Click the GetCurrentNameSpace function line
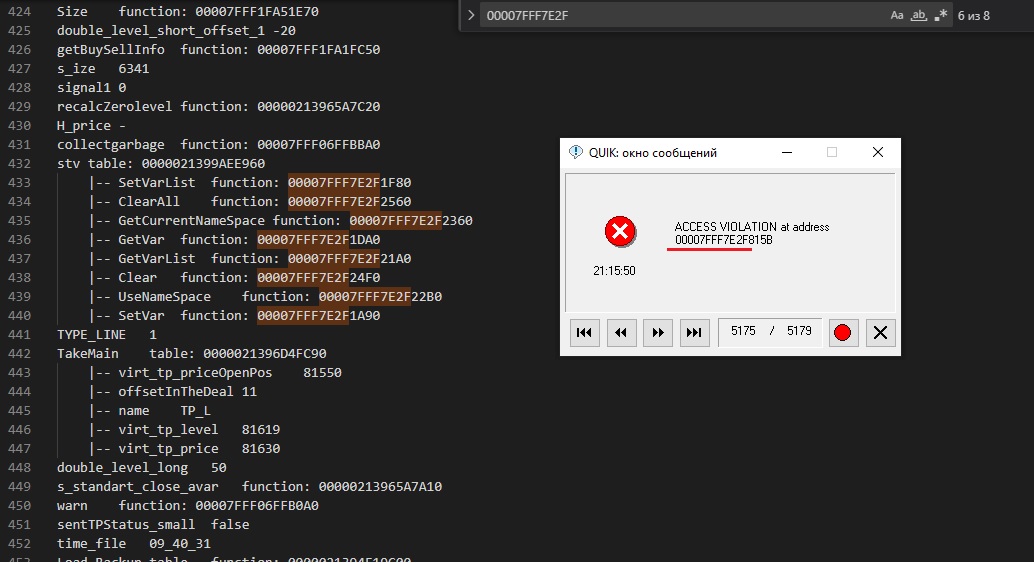Viewport: 1034px width, 563px height. click(281, 221)
